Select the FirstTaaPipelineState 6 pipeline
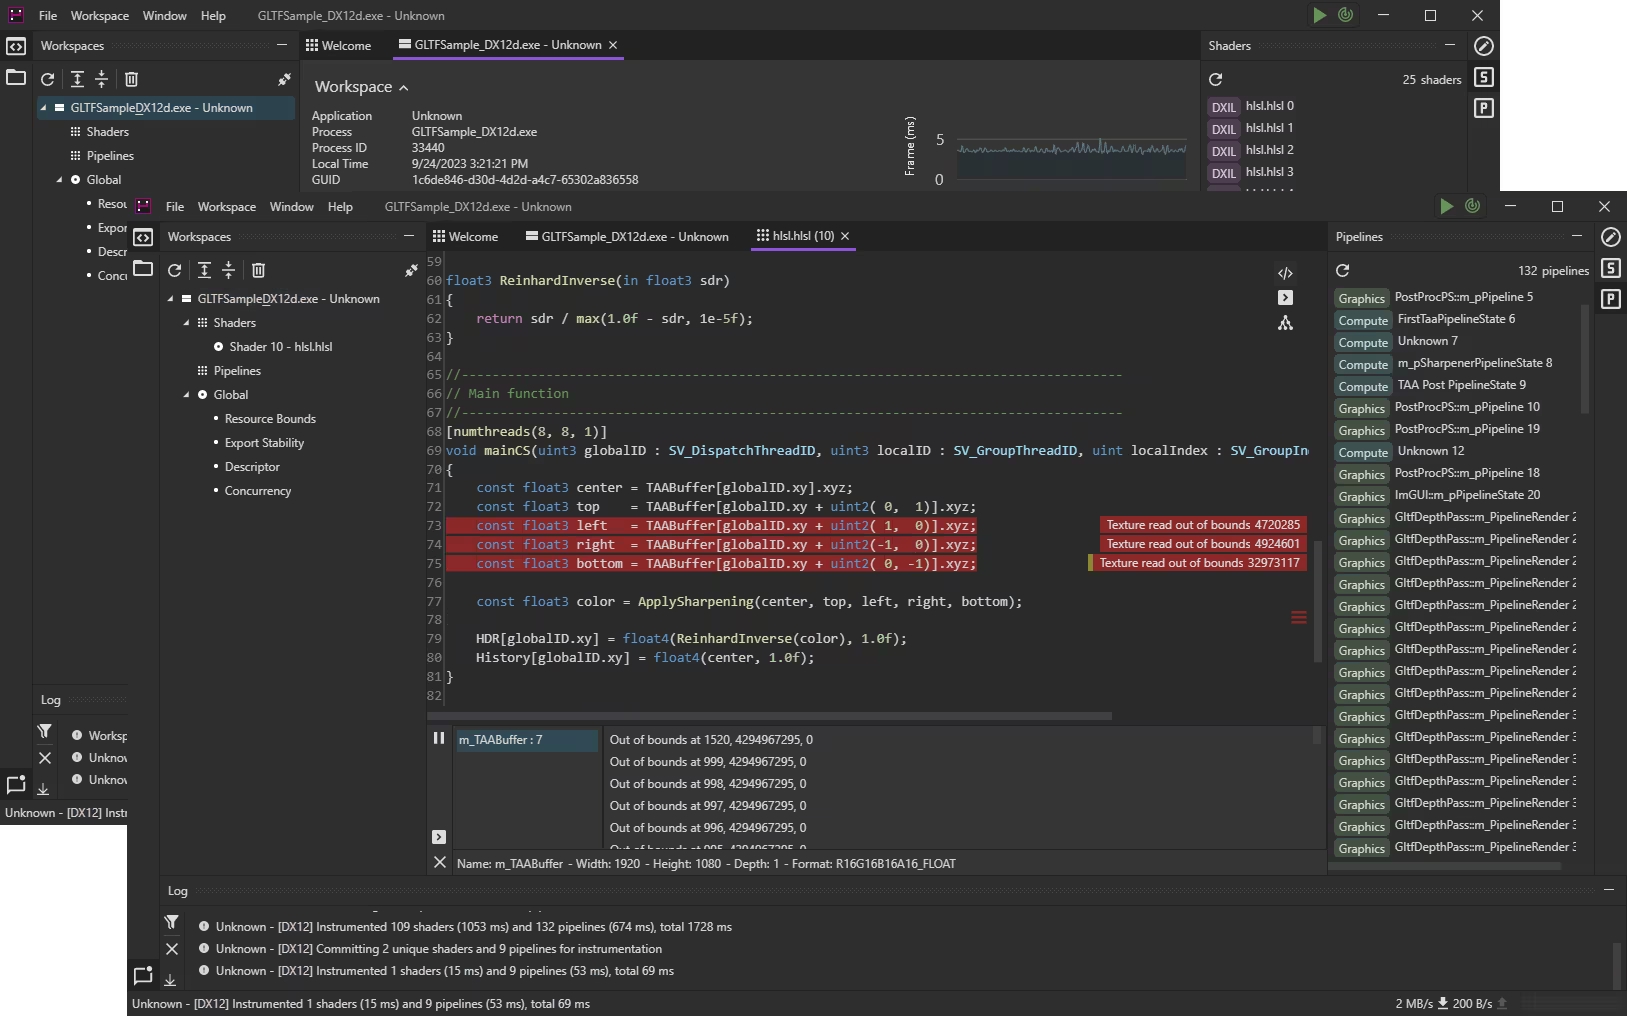The width and height of the screenshot is (1627, 1016). (1456, 319)
